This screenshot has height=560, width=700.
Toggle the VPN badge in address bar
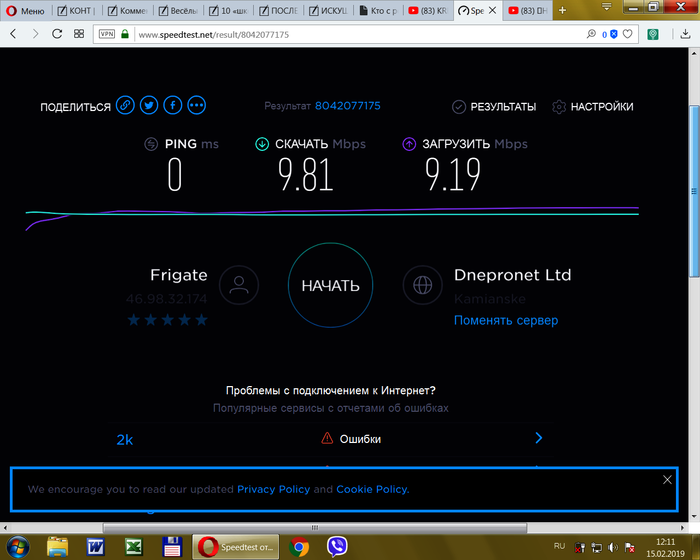tap(107, 34)
